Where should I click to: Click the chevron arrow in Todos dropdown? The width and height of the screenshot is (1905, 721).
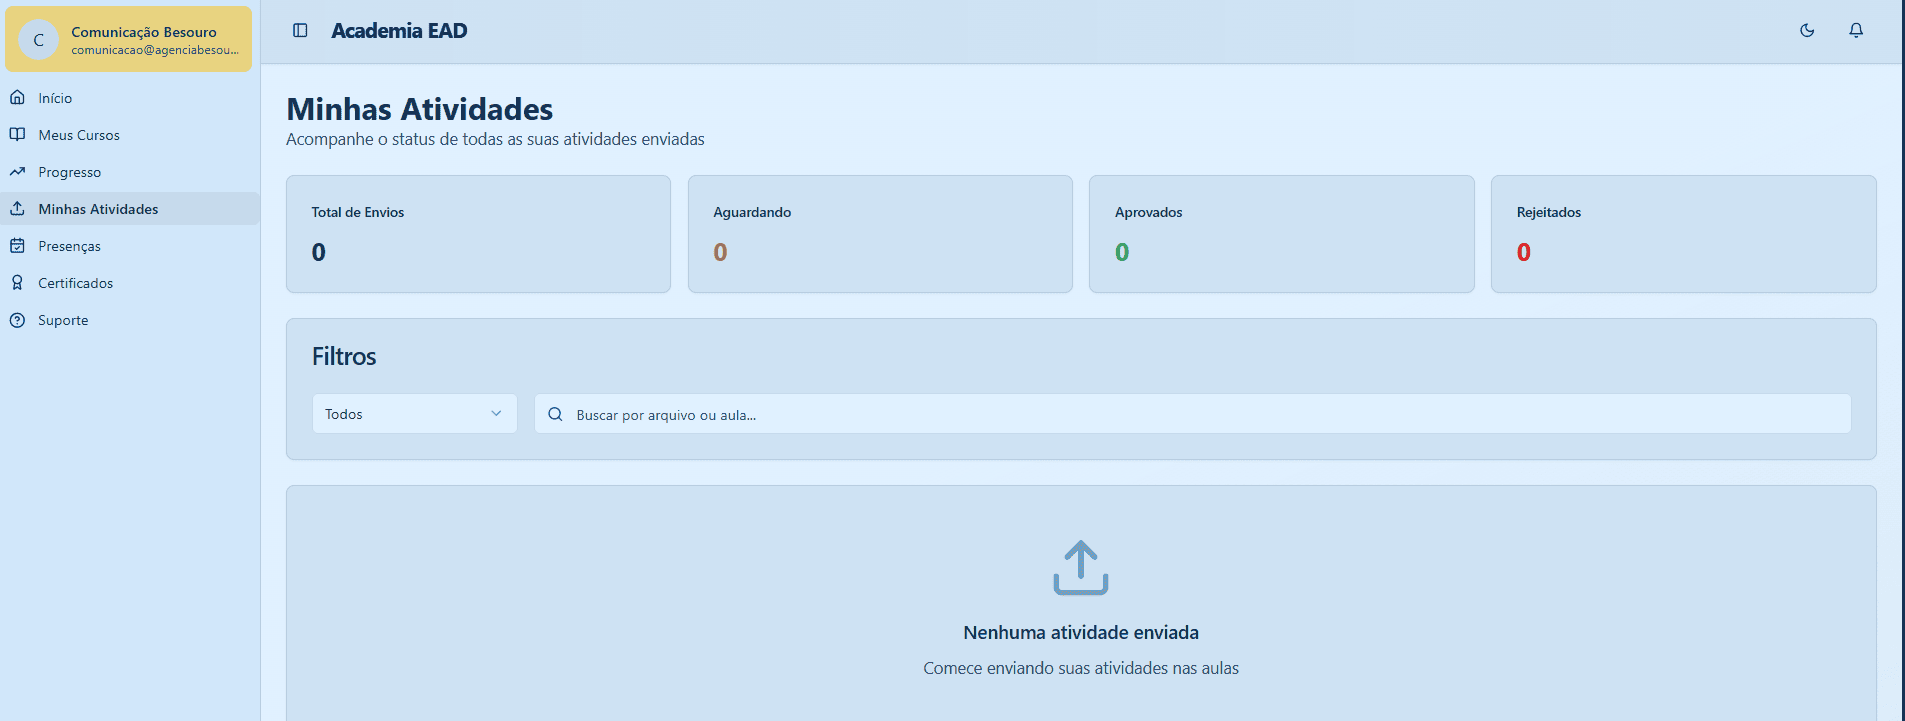[496, 414]
